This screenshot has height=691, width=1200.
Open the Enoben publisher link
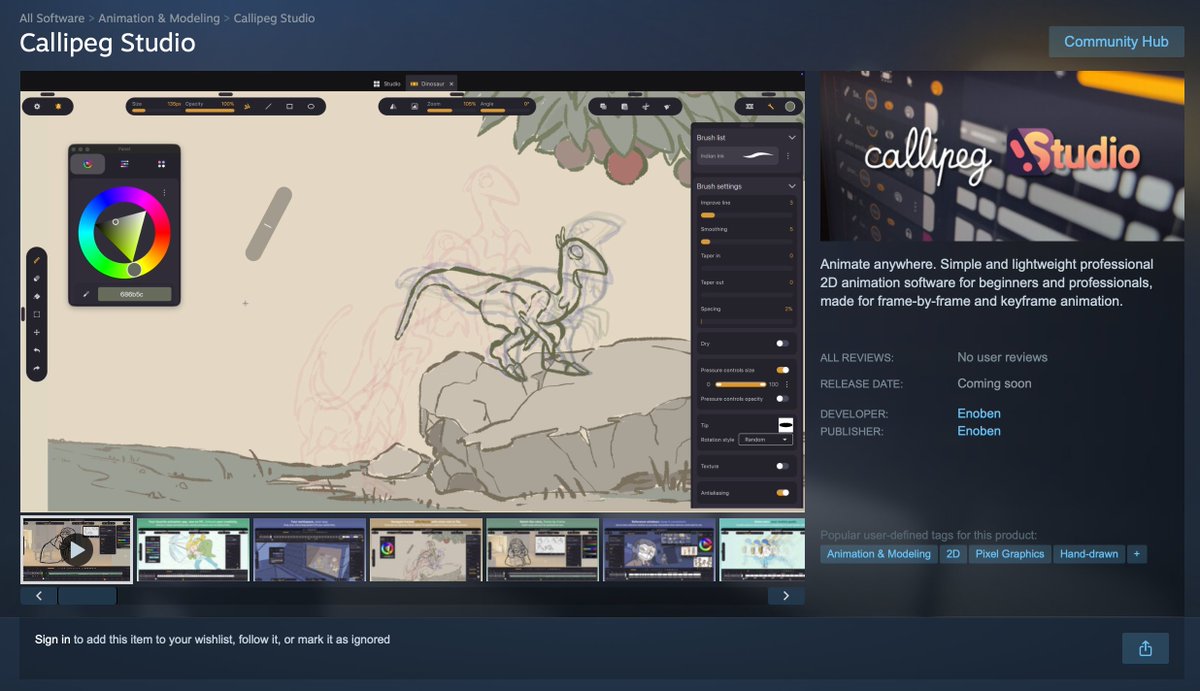(979, 432)
